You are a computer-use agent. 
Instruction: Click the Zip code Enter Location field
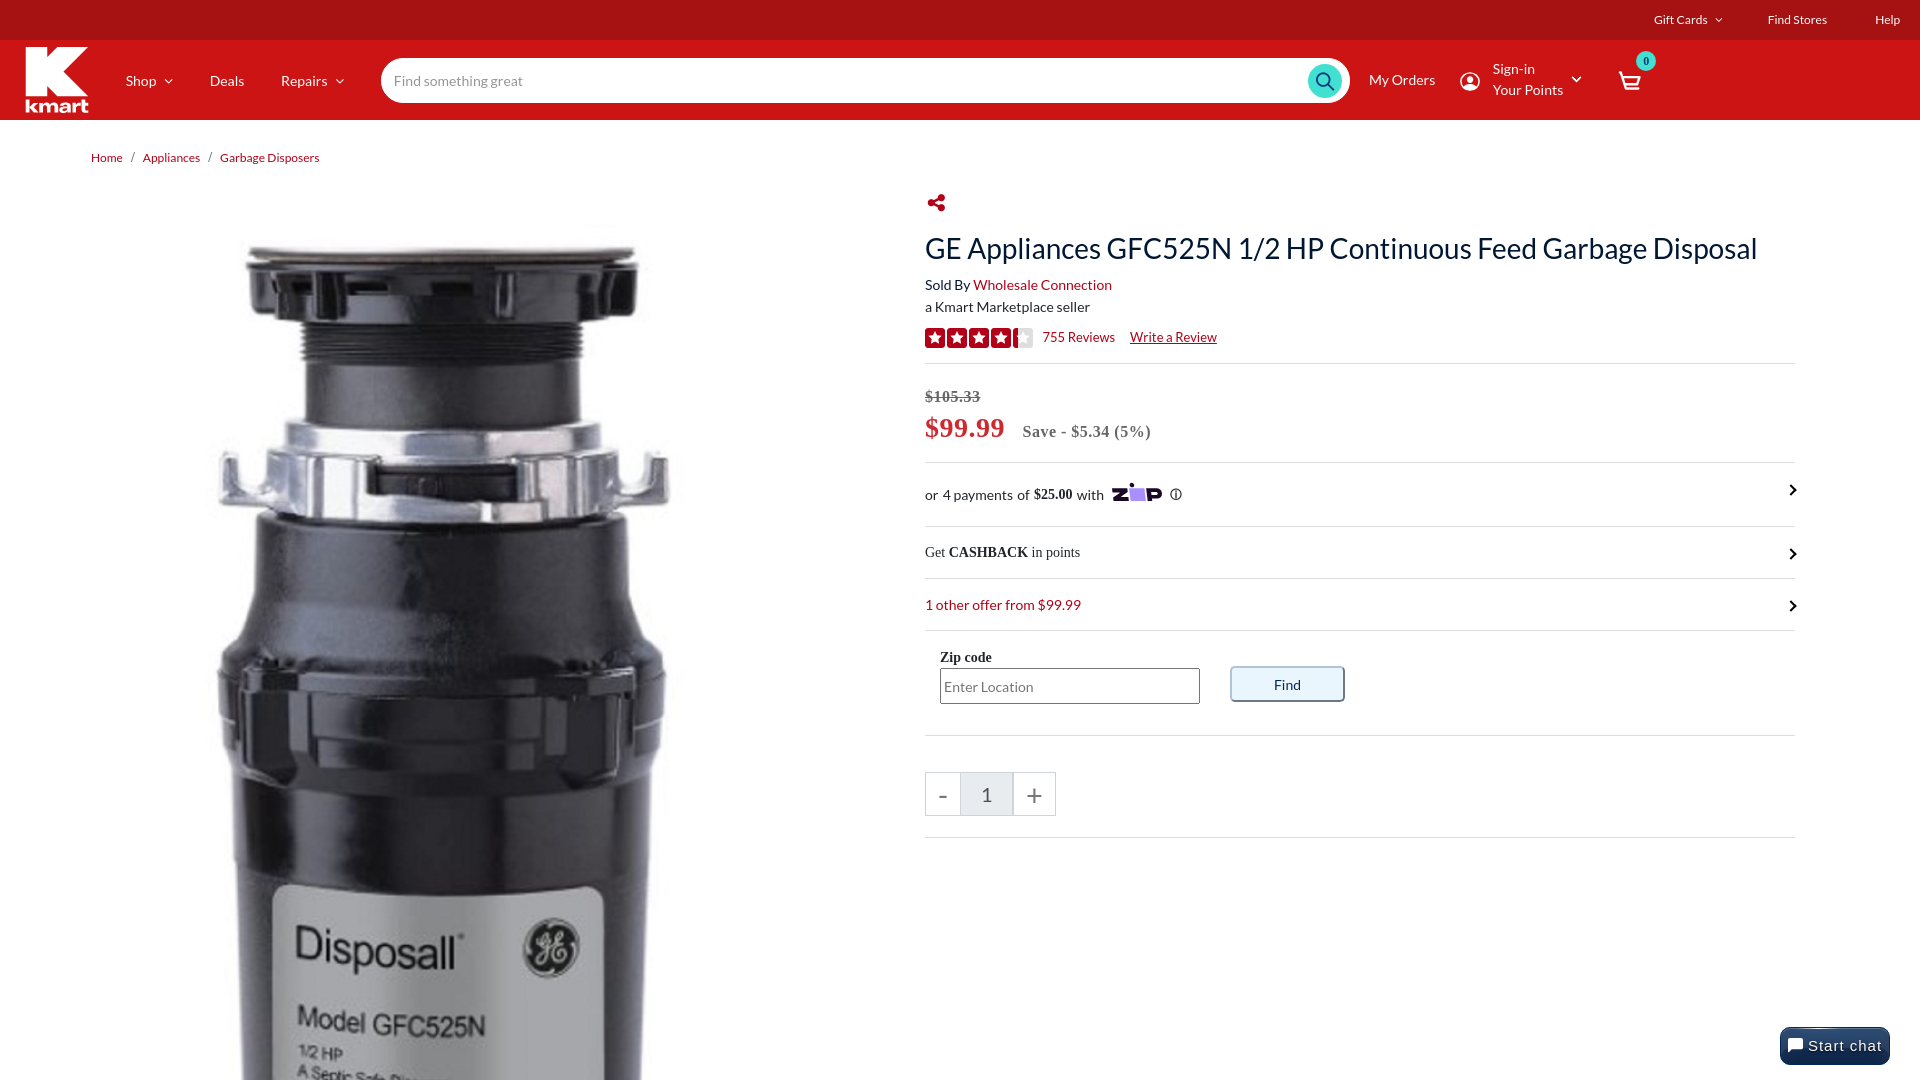pos(1069,686)
